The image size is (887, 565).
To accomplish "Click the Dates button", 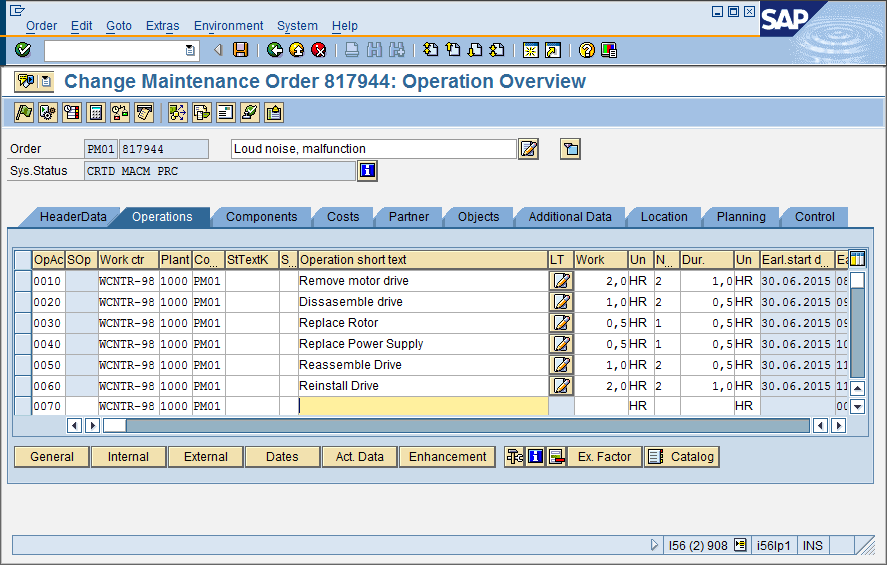I will click(282, 457).
